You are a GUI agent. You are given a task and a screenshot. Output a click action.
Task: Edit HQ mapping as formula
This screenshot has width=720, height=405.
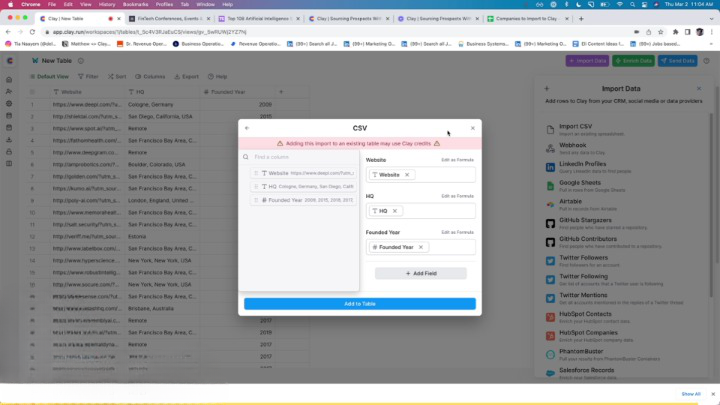tap(457, 196)
